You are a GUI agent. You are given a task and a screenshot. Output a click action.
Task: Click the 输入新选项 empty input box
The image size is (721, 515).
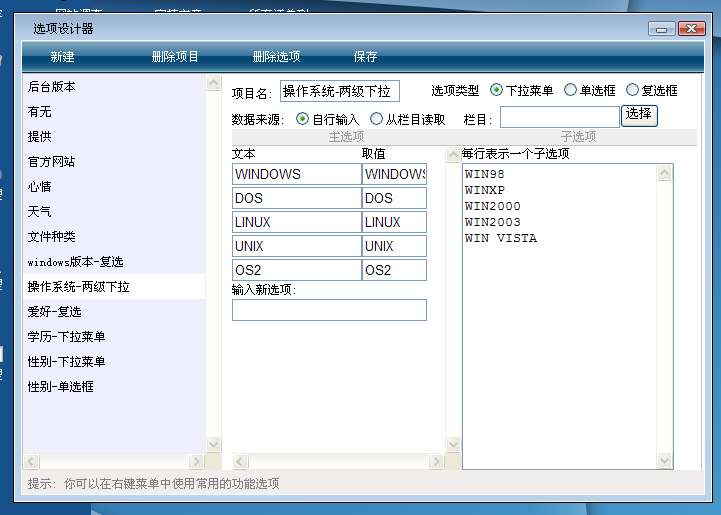click(329, 310)
